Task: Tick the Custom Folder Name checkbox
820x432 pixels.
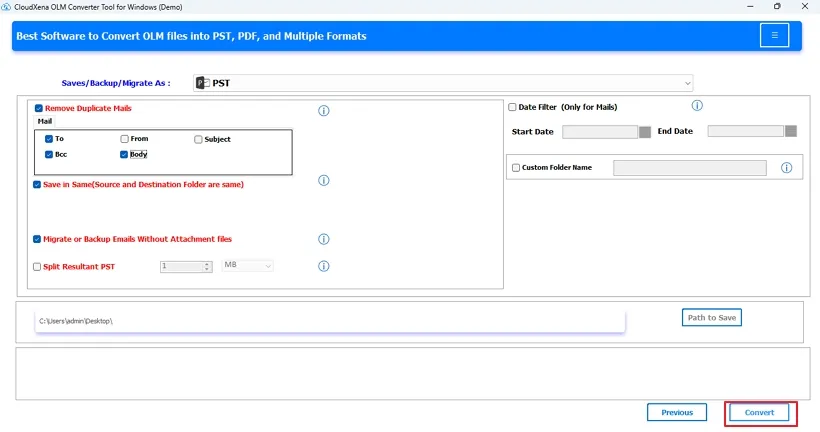Action: tap(516, 168)
